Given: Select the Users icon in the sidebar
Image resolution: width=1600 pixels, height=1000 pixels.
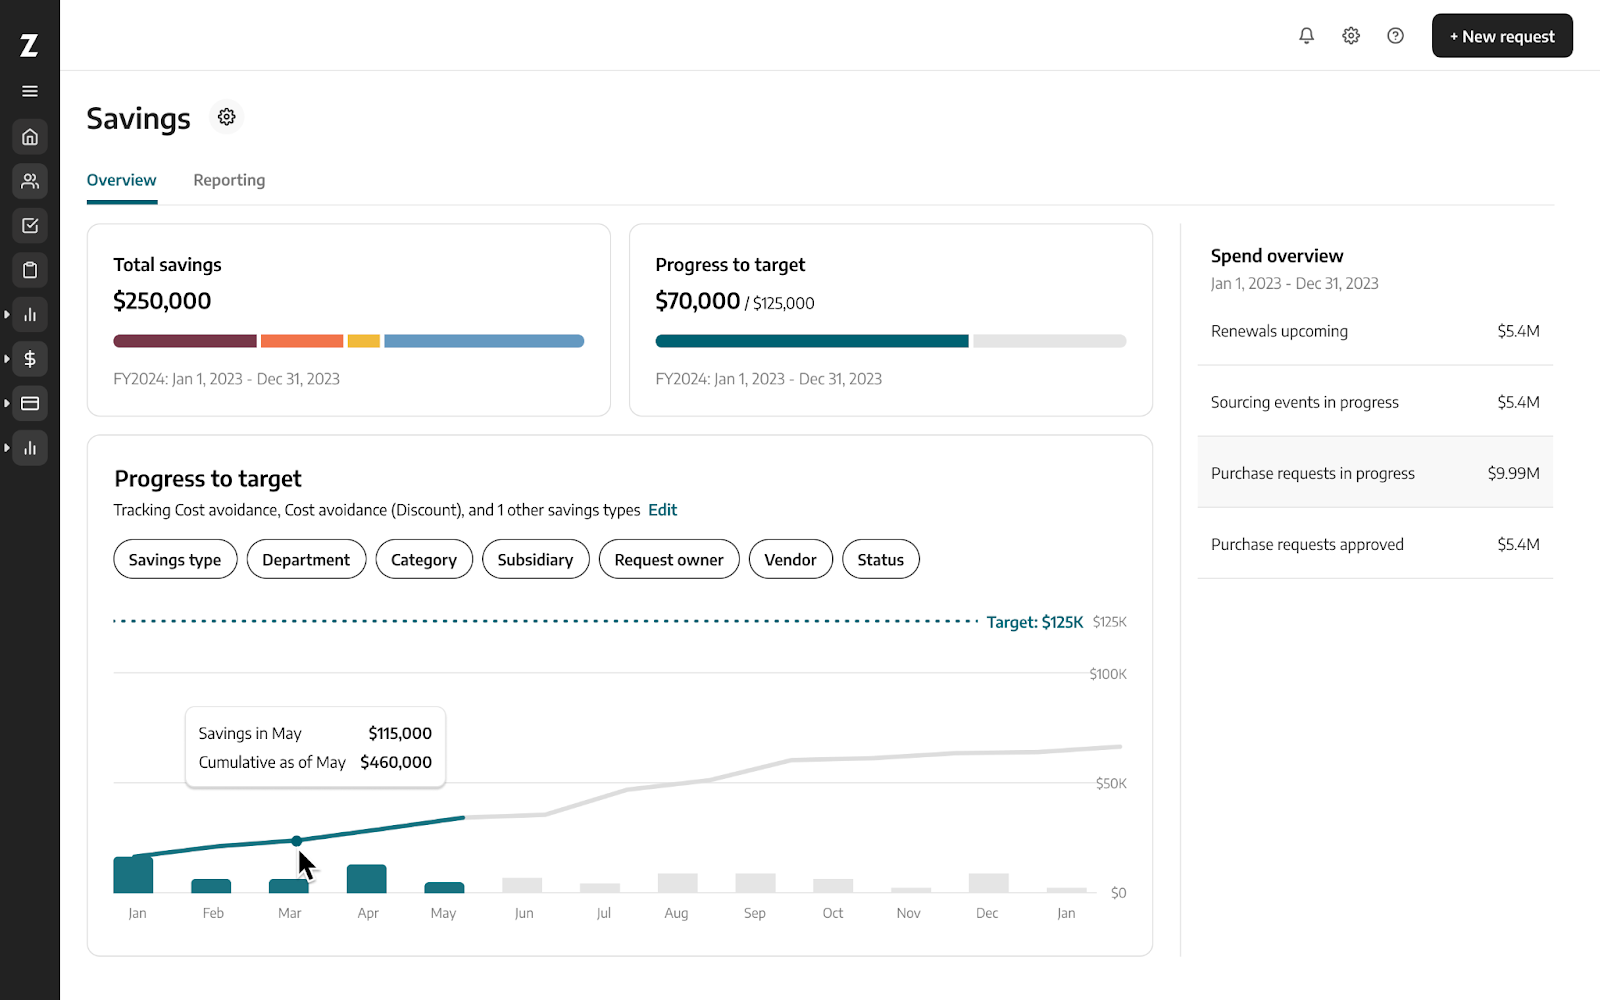Looking at the screenshot, I should coord(29,181).
